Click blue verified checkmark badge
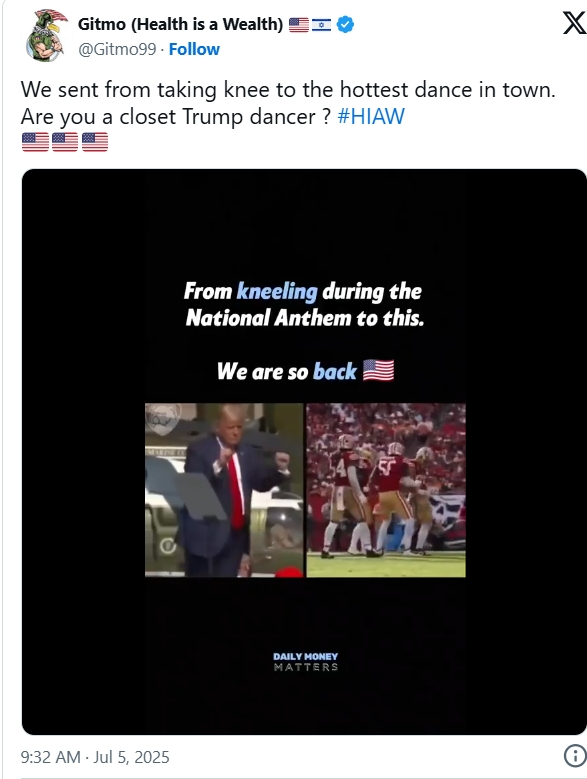This screenshot has height=779, width=587. [345, 24]
